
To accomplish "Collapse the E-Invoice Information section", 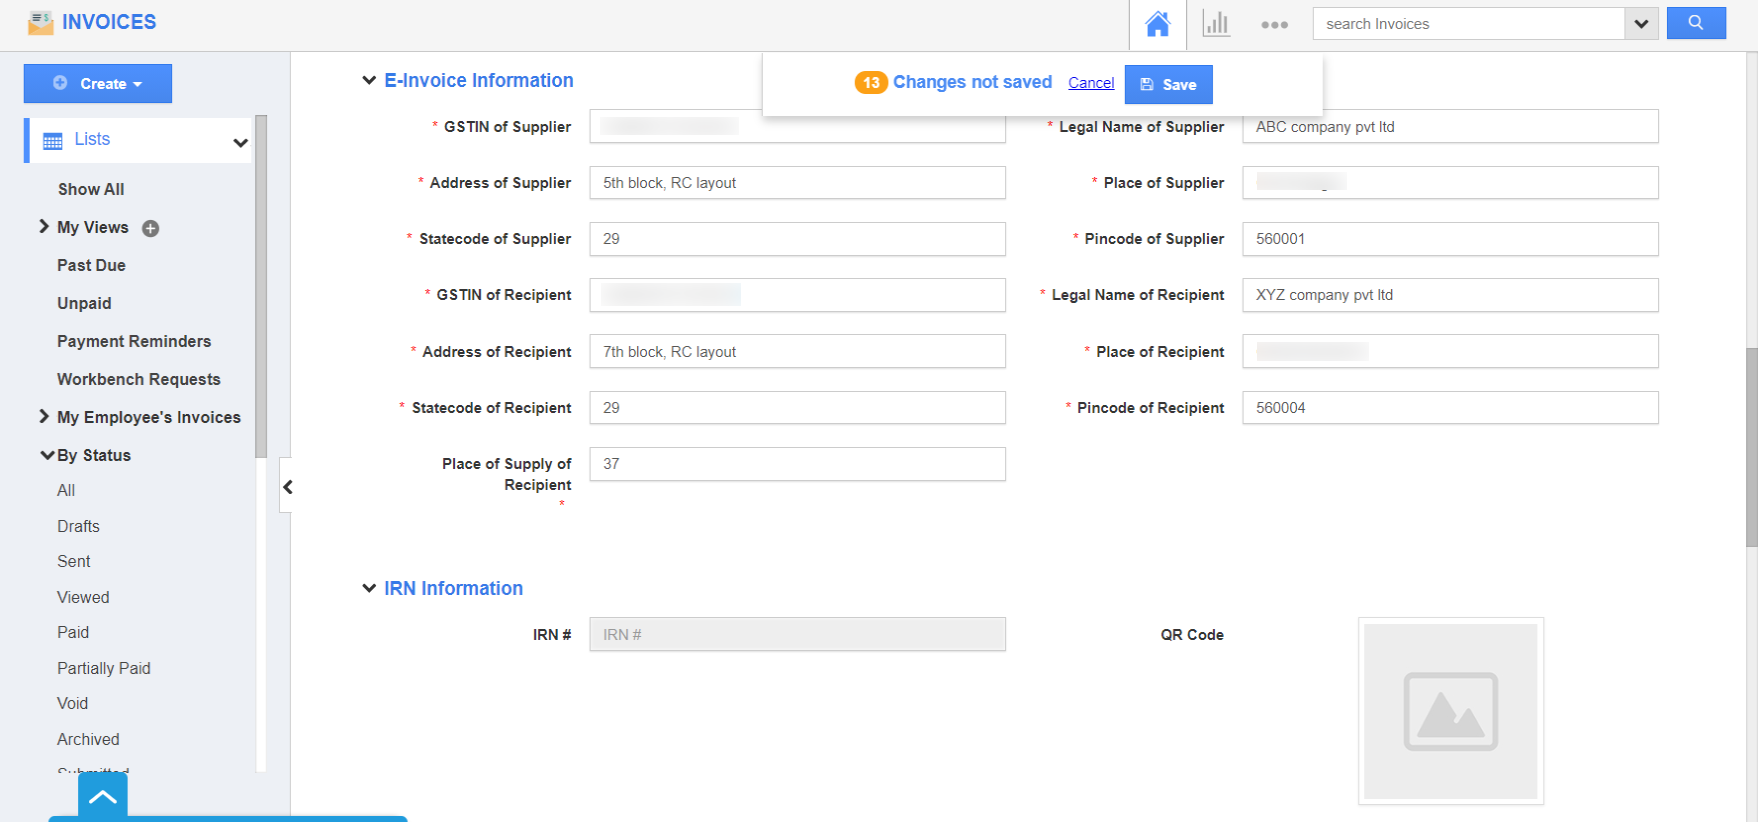I will (369, 81).
